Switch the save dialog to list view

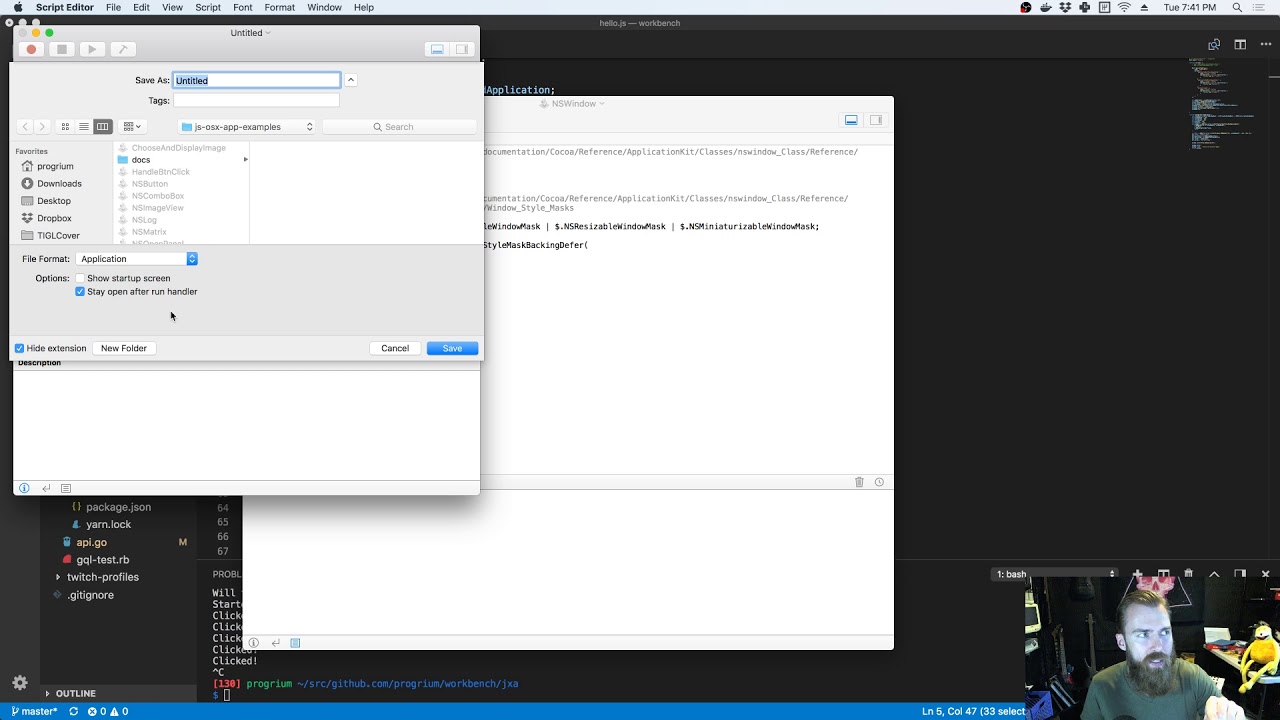pyautogui.click(x=84, y=127)
